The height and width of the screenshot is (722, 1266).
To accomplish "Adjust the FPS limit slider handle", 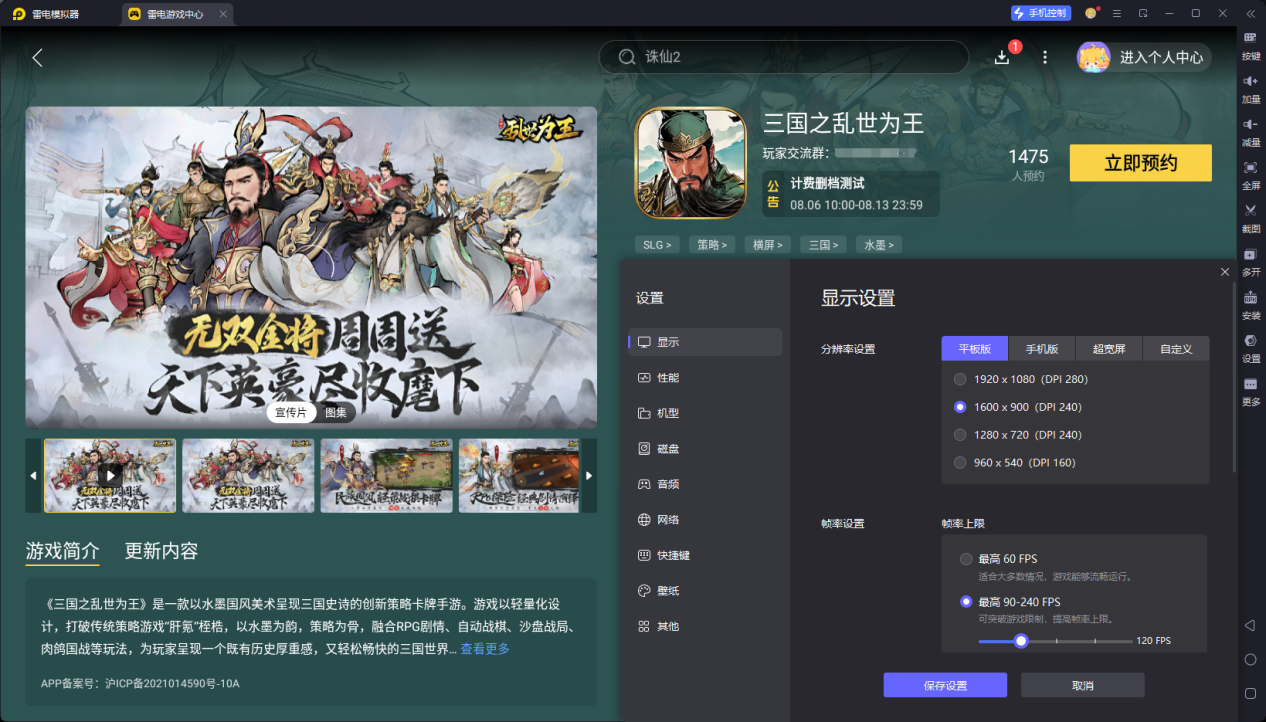I will coord(1021,641).
